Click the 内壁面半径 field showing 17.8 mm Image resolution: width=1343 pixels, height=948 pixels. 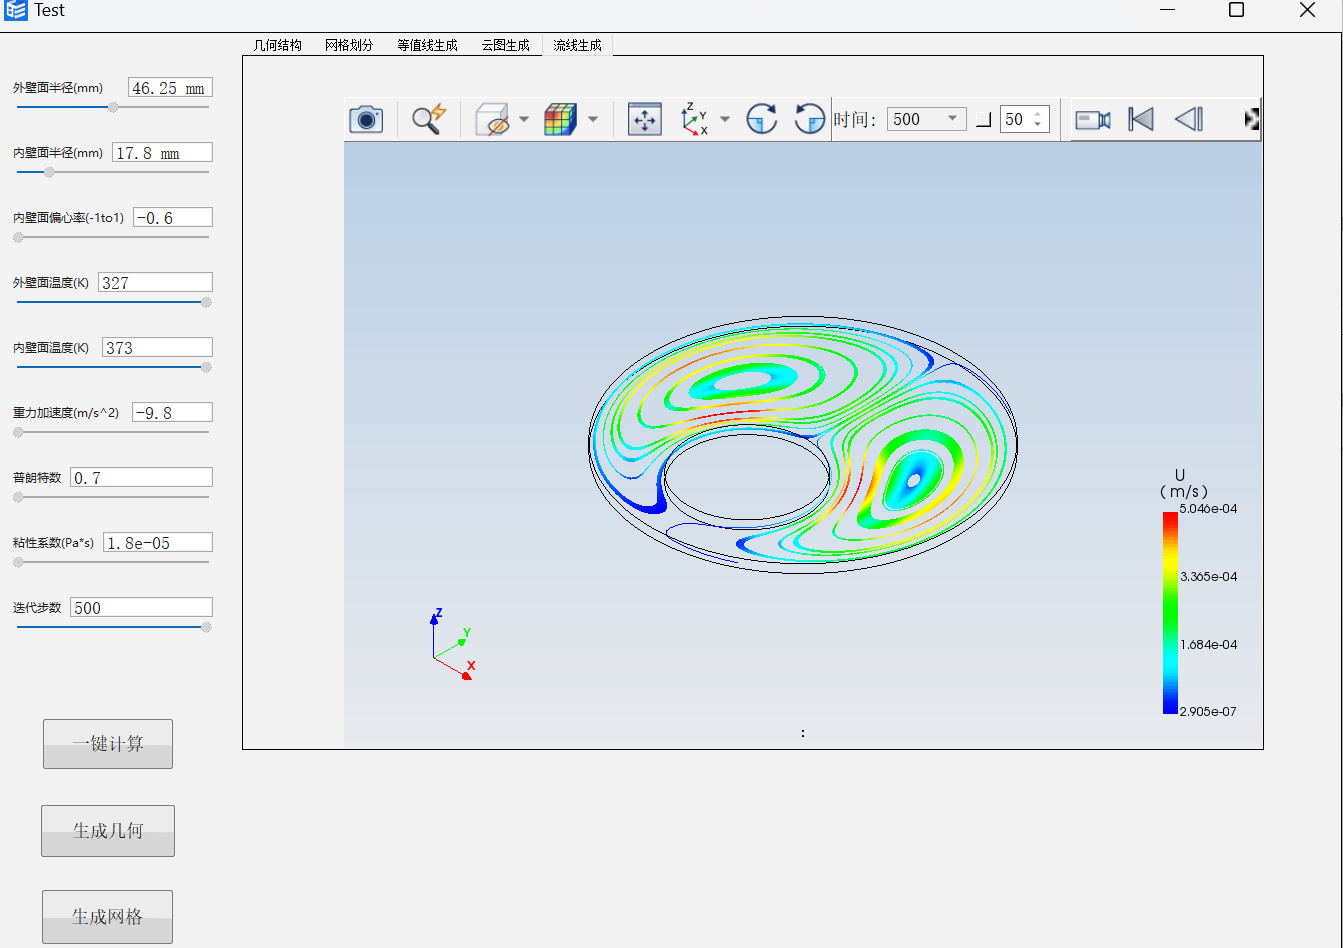(x=162, y=153)
